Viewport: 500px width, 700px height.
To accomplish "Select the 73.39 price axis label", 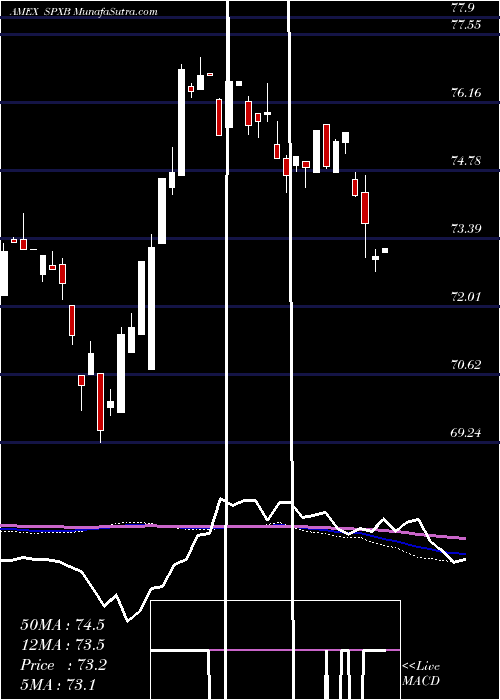I will tap(466, 229).
